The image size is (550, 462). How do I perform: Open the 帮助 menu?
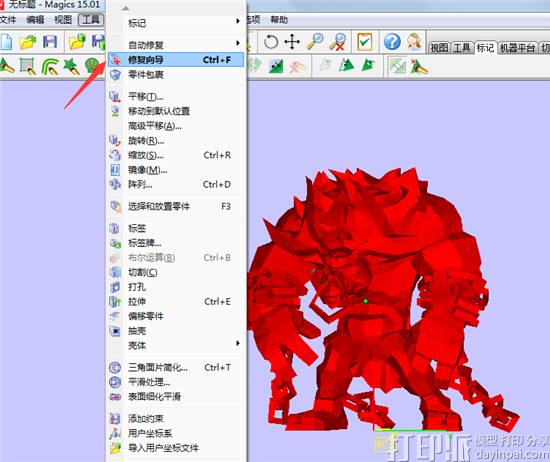[x=279, y=20]
